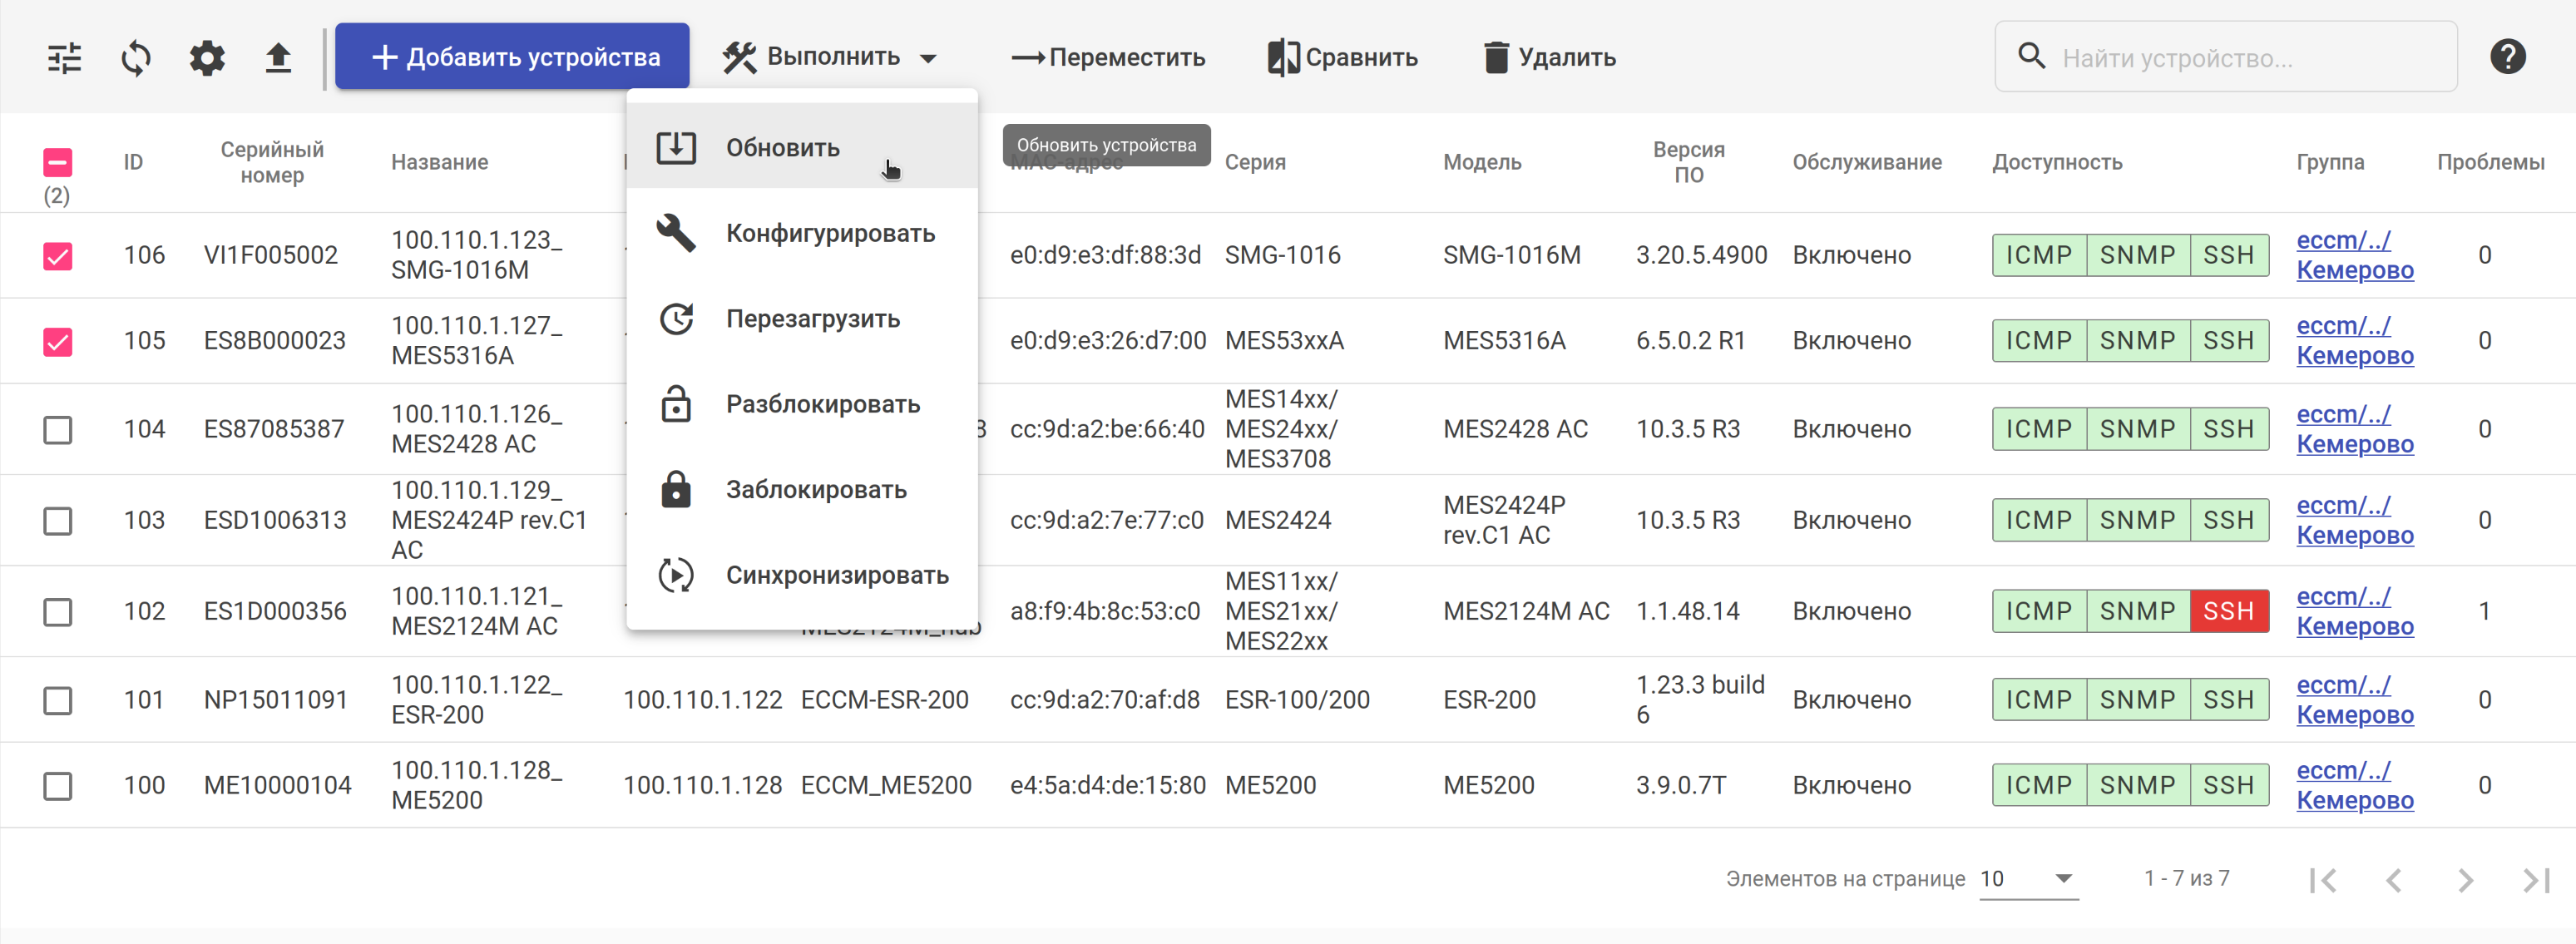The width and height of the screenshot is (2576, 944).
Task: Click the upload arrow icon
Action: (x=278, y=58)
